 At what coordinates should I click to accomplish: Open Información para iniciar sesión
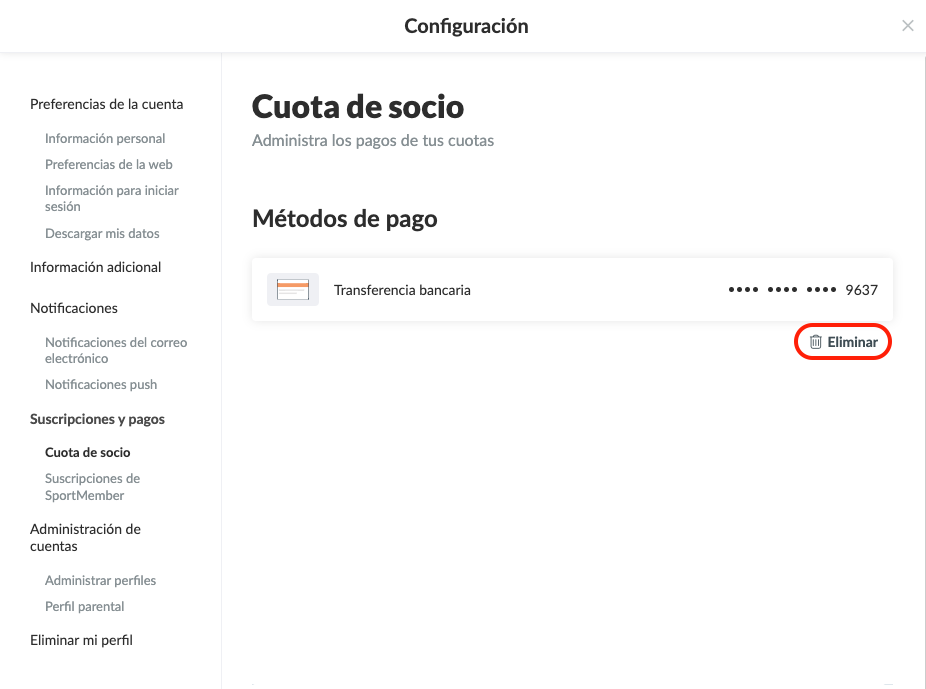coord(111,198)
